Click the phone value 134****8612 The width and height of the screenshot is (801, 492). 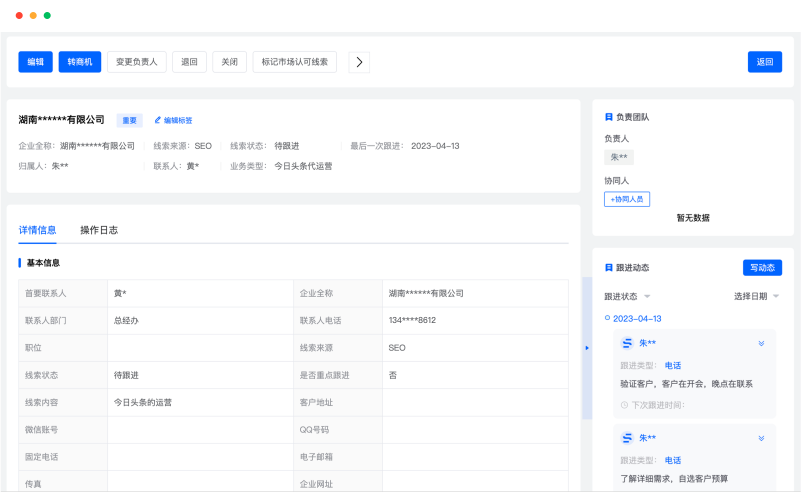412,320
